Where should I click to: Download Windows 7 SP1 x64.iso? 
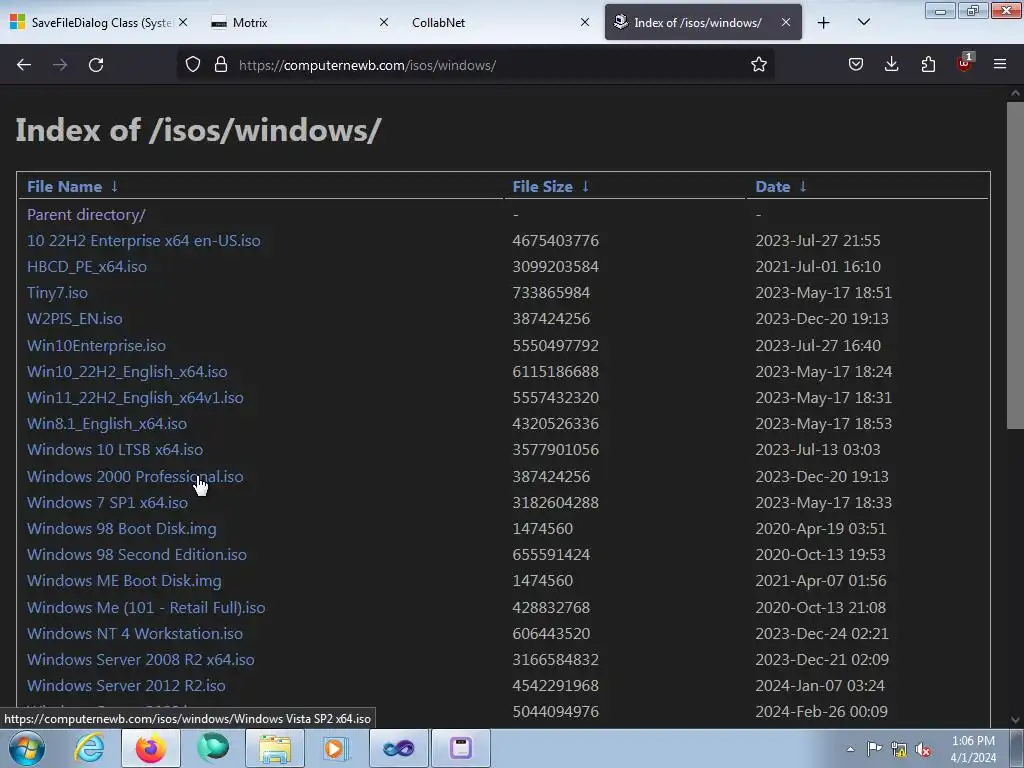(107, 503)
